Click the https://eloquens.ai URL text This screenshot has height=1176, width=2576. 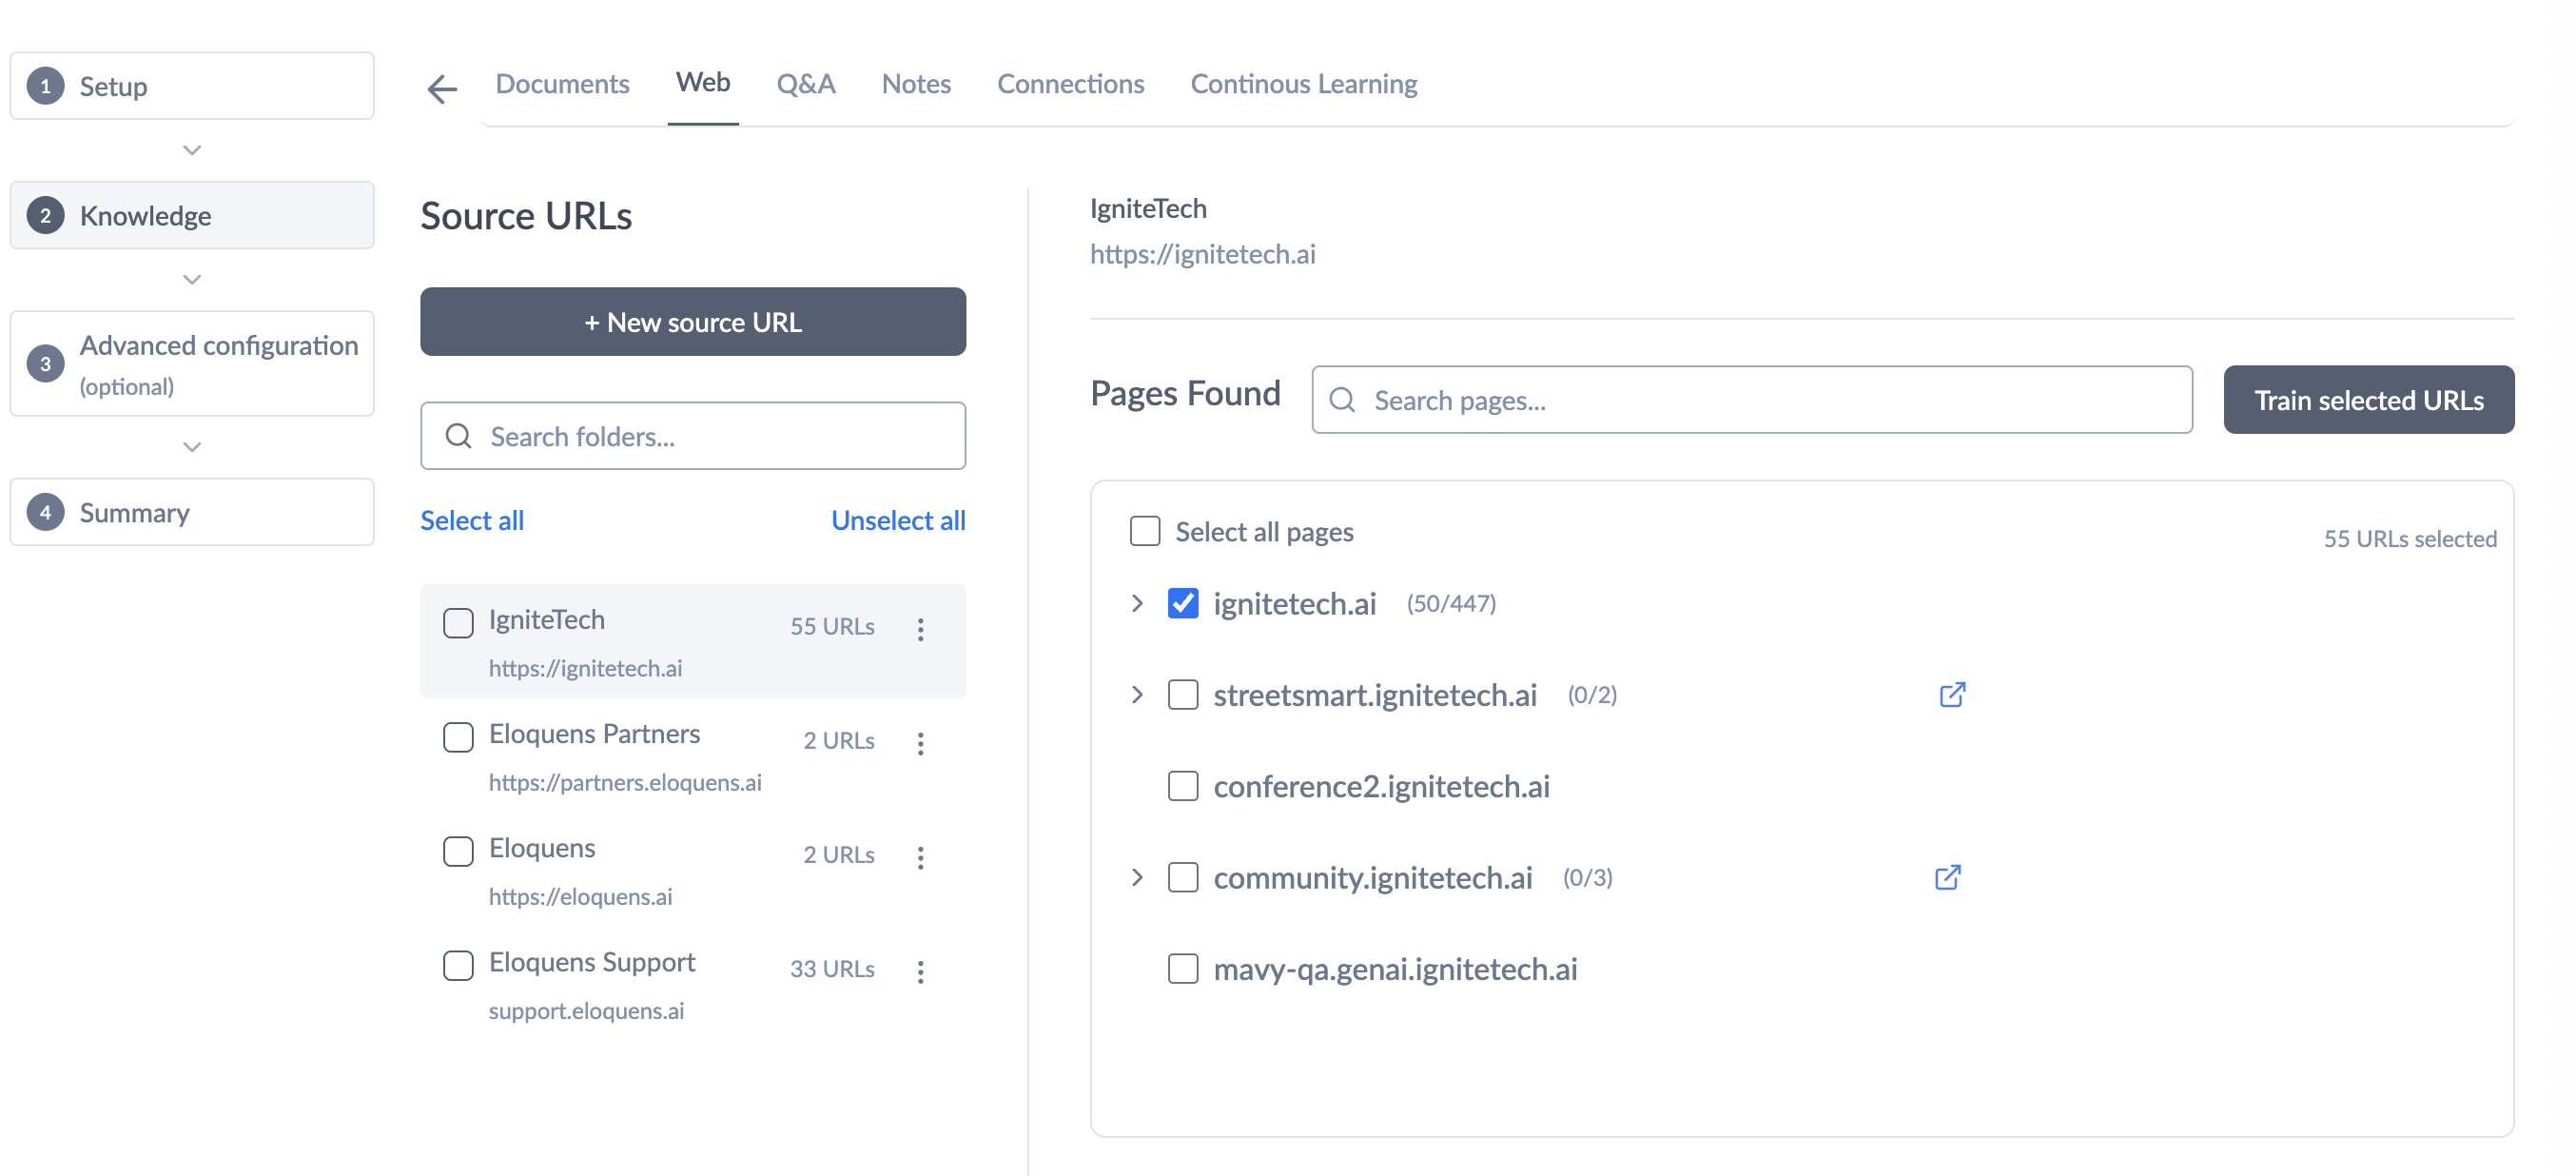pyautogui.click(x=580, y=896)
